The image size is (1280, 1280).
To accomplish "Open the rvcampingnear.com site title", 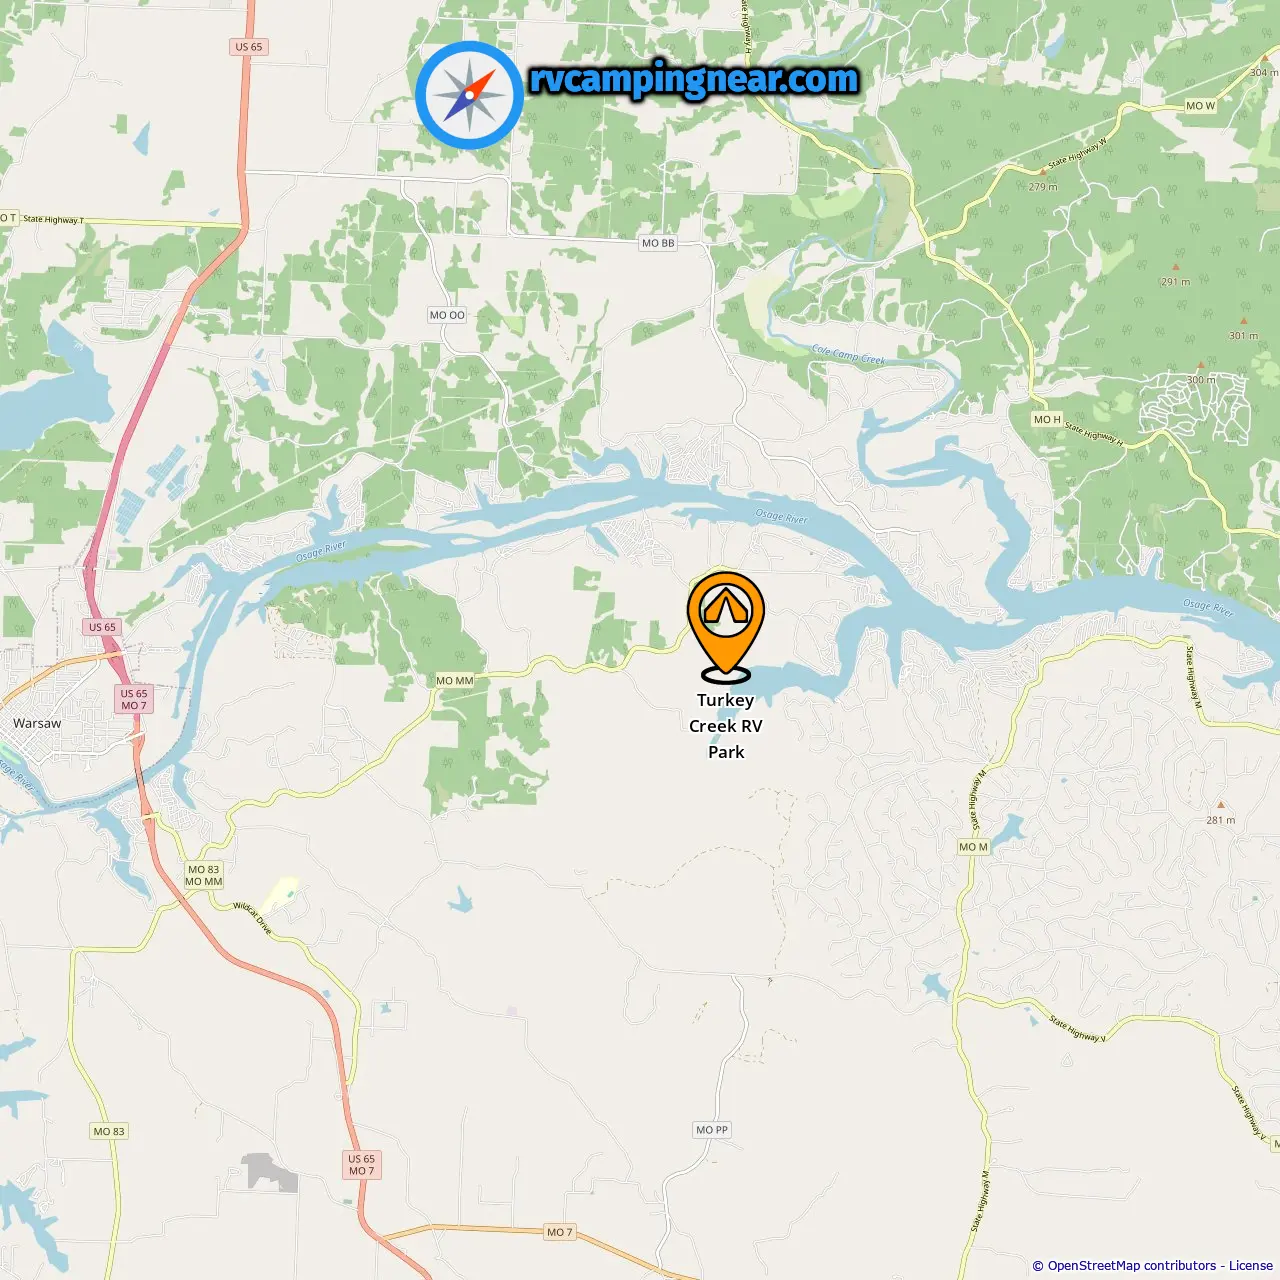I will (x=694, y=80).
